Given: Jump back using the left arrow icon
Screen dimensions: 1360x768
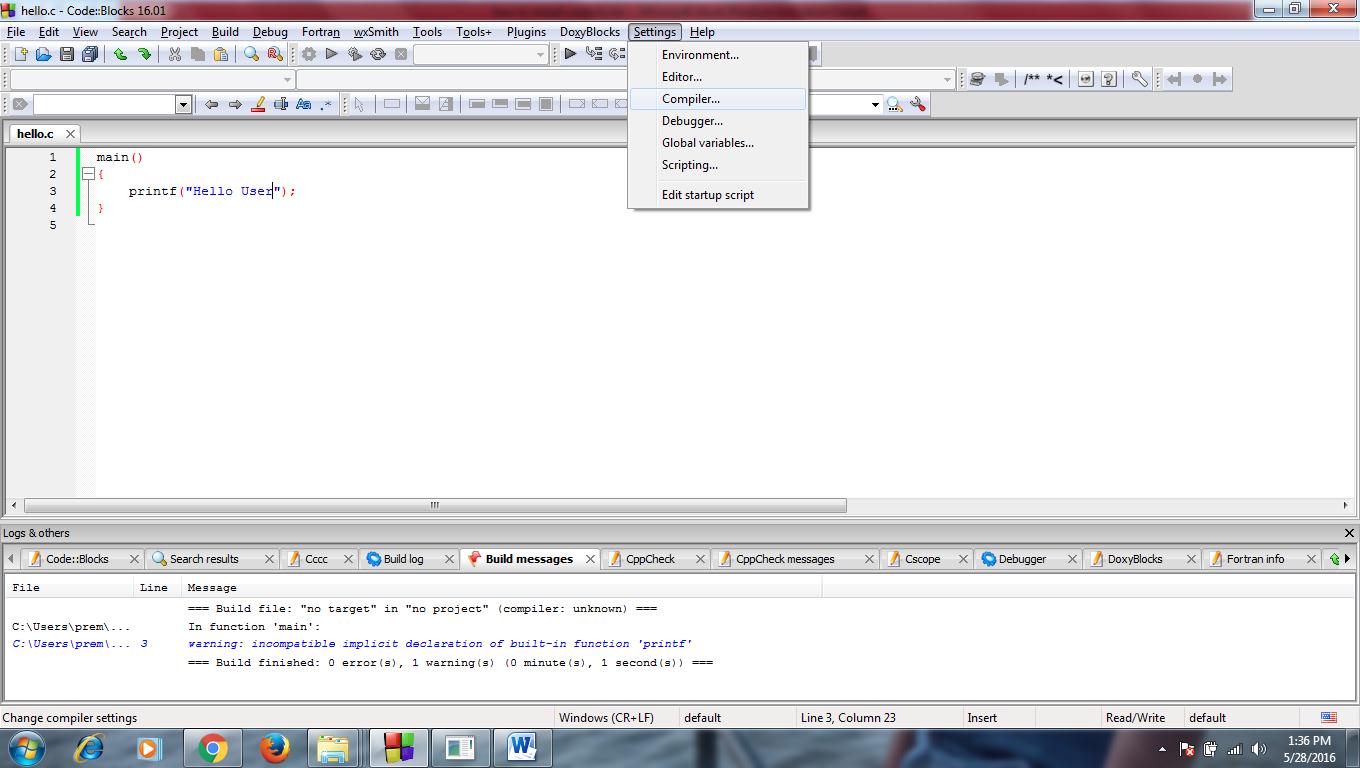Looking at the screenshot, I should (211, 104).
